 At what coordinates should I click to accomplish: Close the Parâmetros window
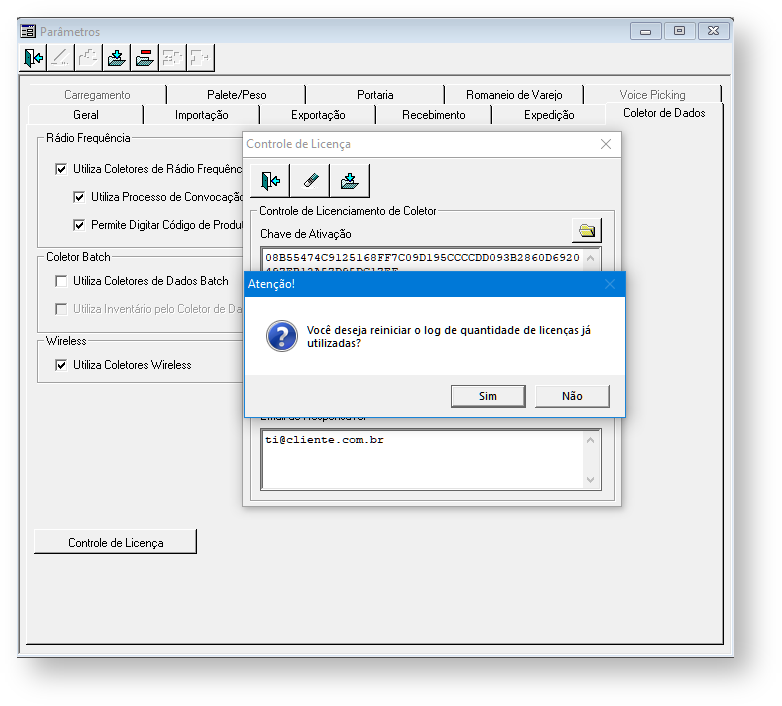[x=714, y=31]
